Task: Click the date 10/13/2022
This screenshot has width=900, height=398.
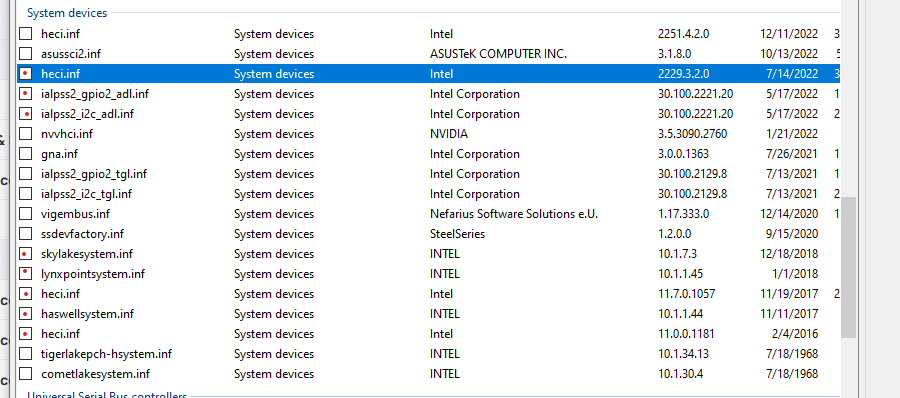Action: pyautogui.click(x=788, y=54)
